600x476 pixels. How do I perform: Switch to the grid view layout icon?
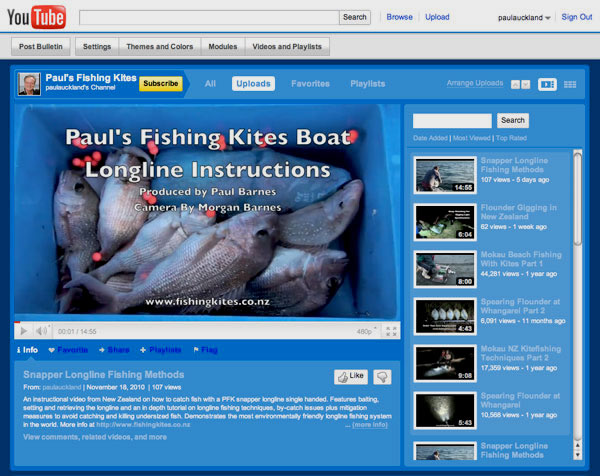tap(570, 84)
